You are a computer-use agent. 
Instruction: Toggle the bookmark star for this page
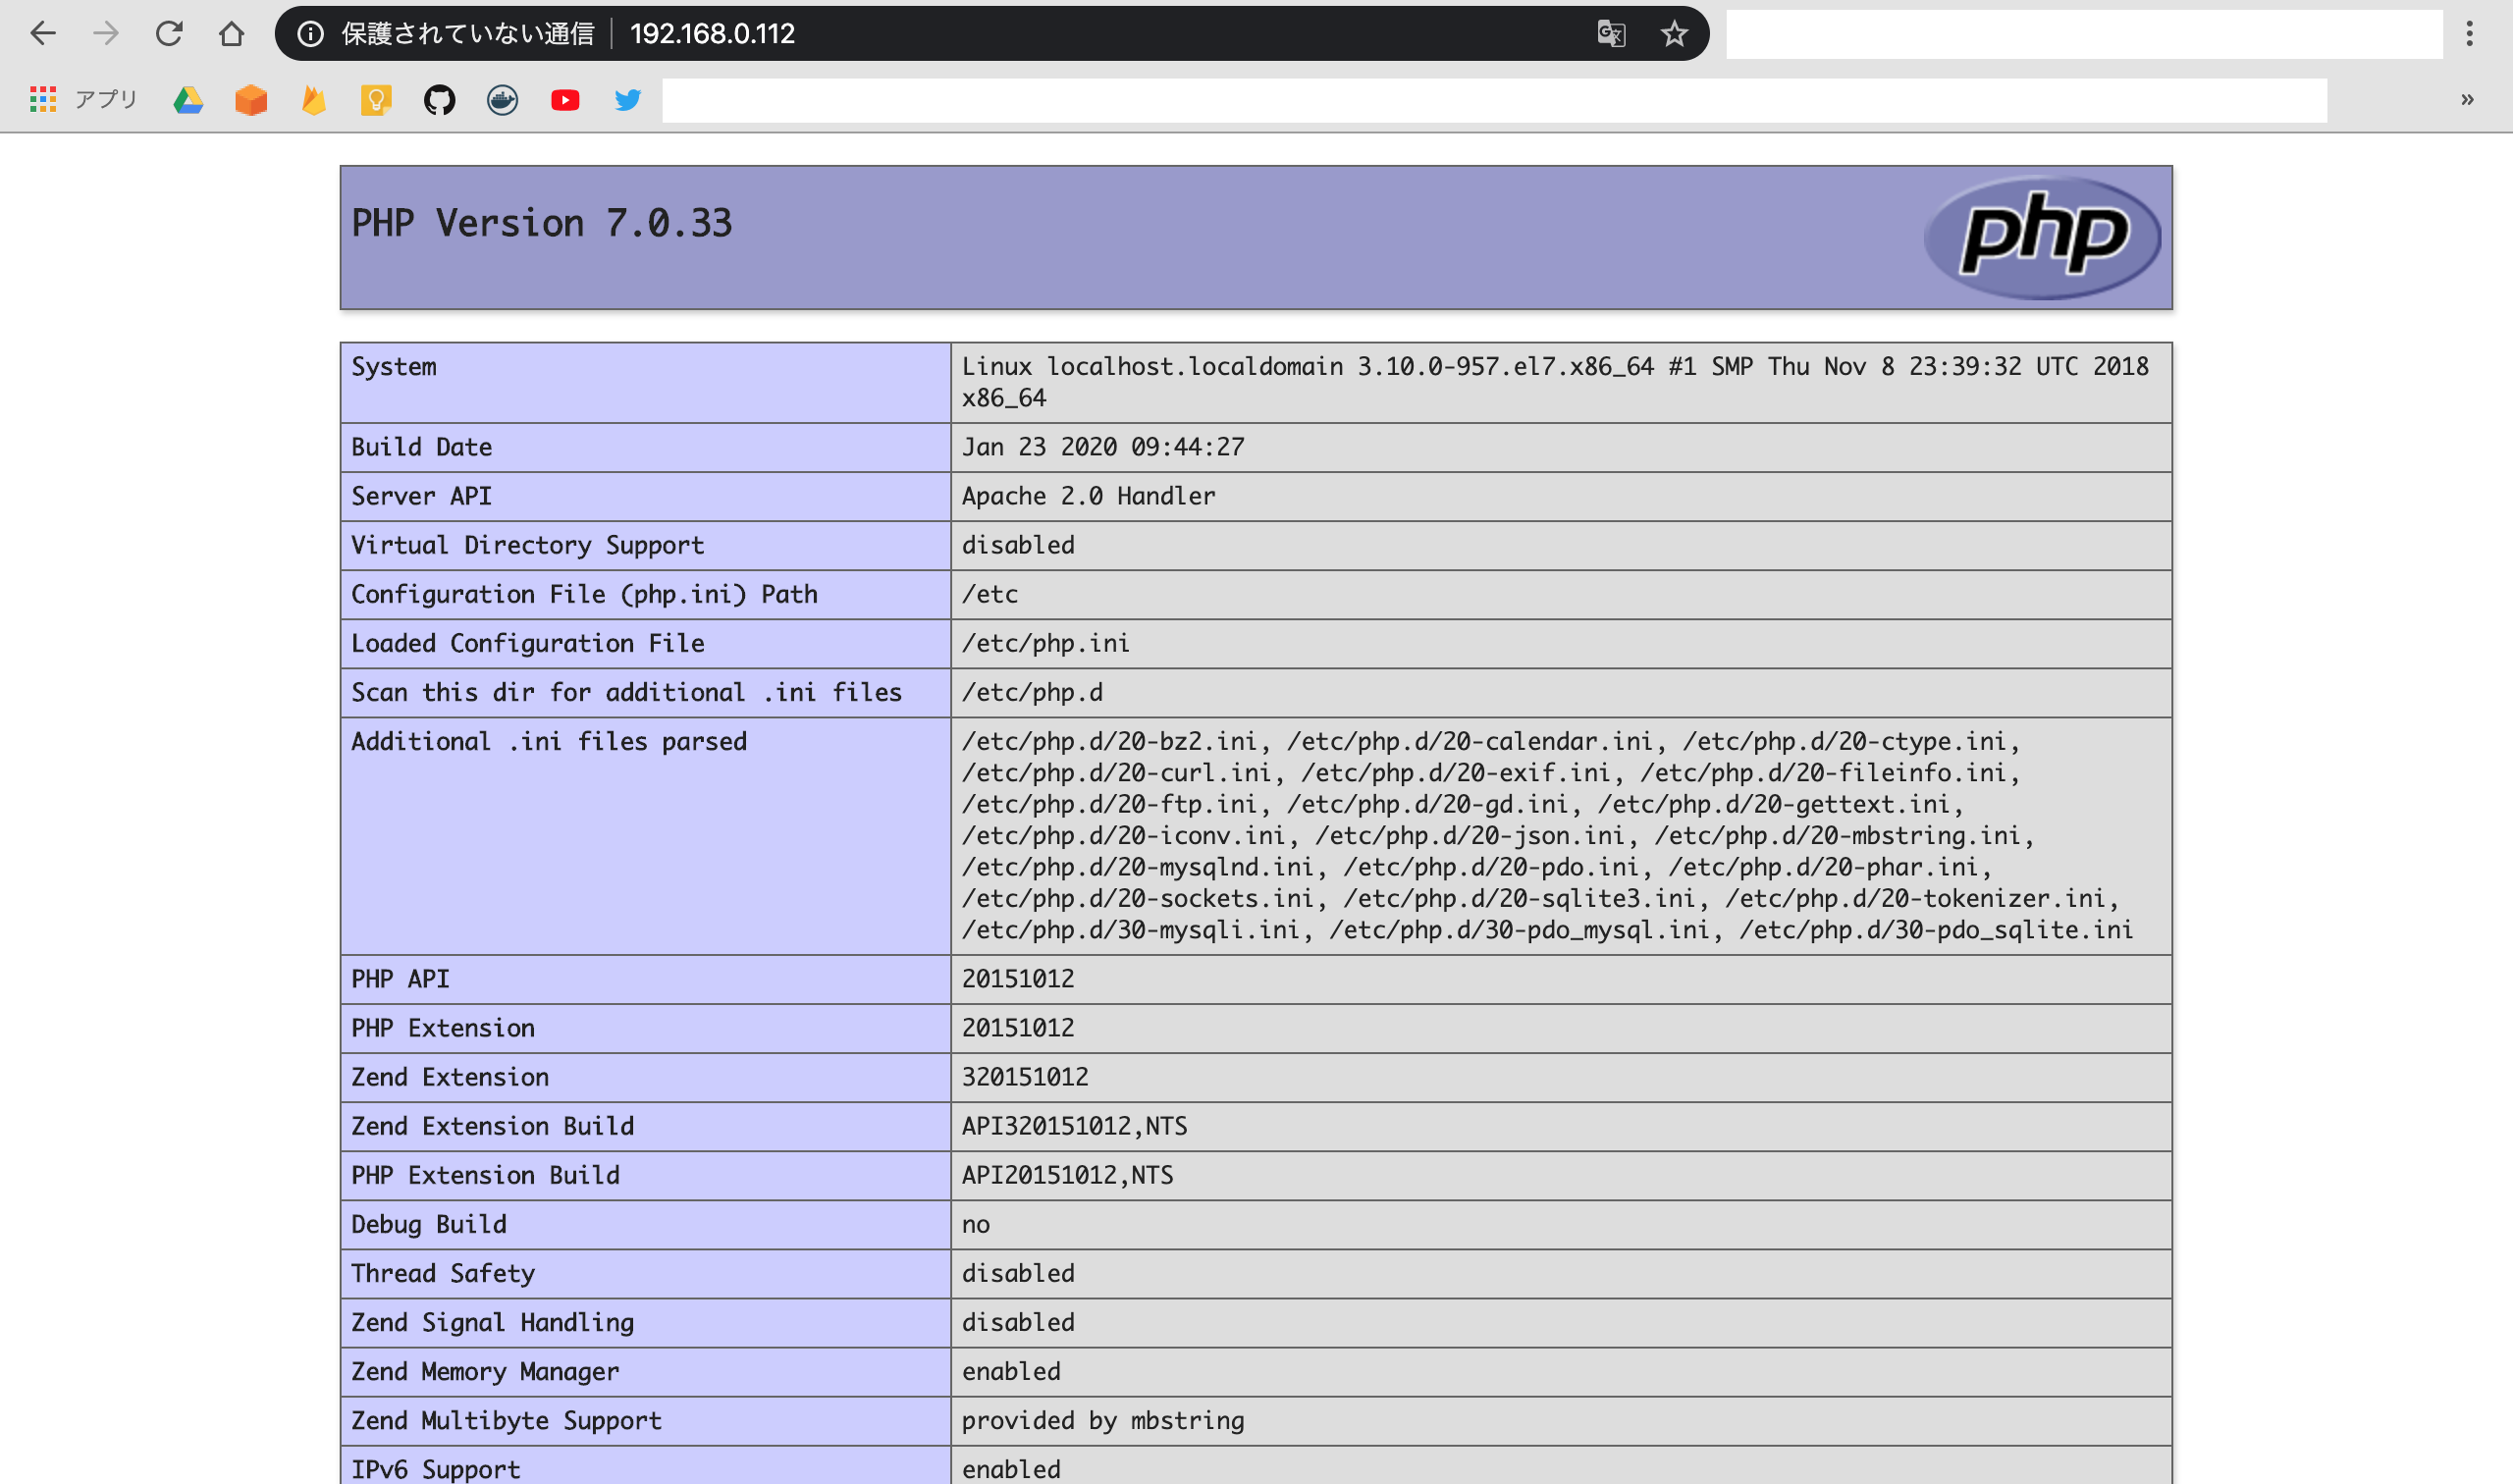pyautogui.click(x=1675, y=33)
